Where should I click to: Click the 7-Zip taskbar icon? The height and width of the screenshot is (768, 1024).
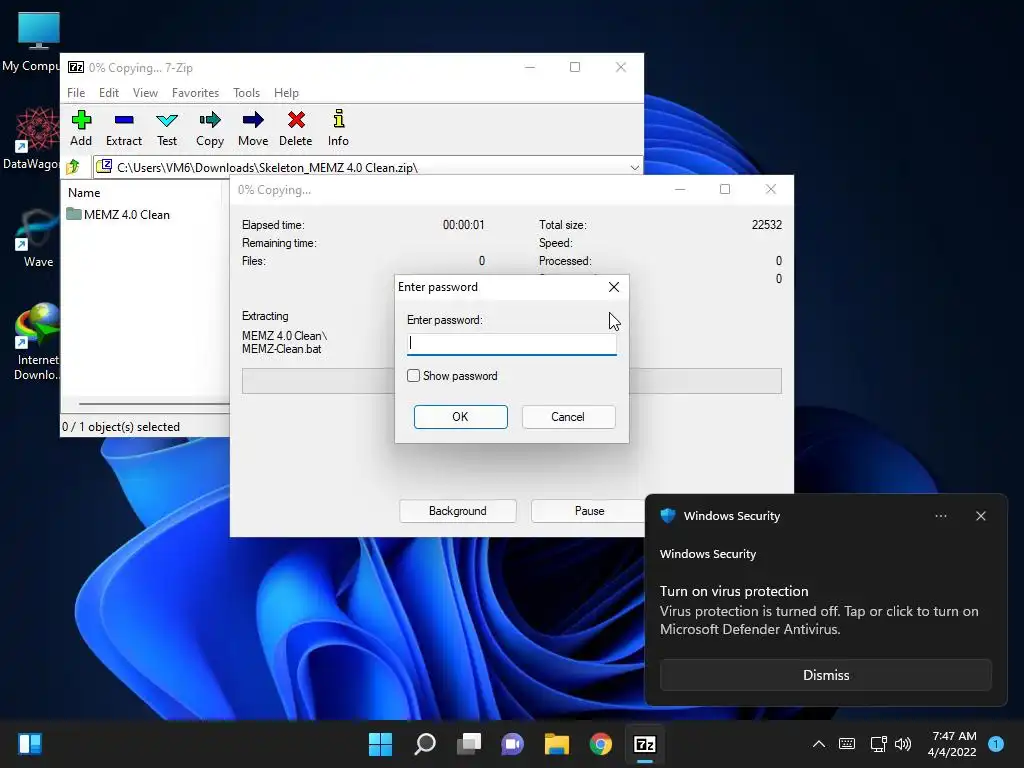645,744
